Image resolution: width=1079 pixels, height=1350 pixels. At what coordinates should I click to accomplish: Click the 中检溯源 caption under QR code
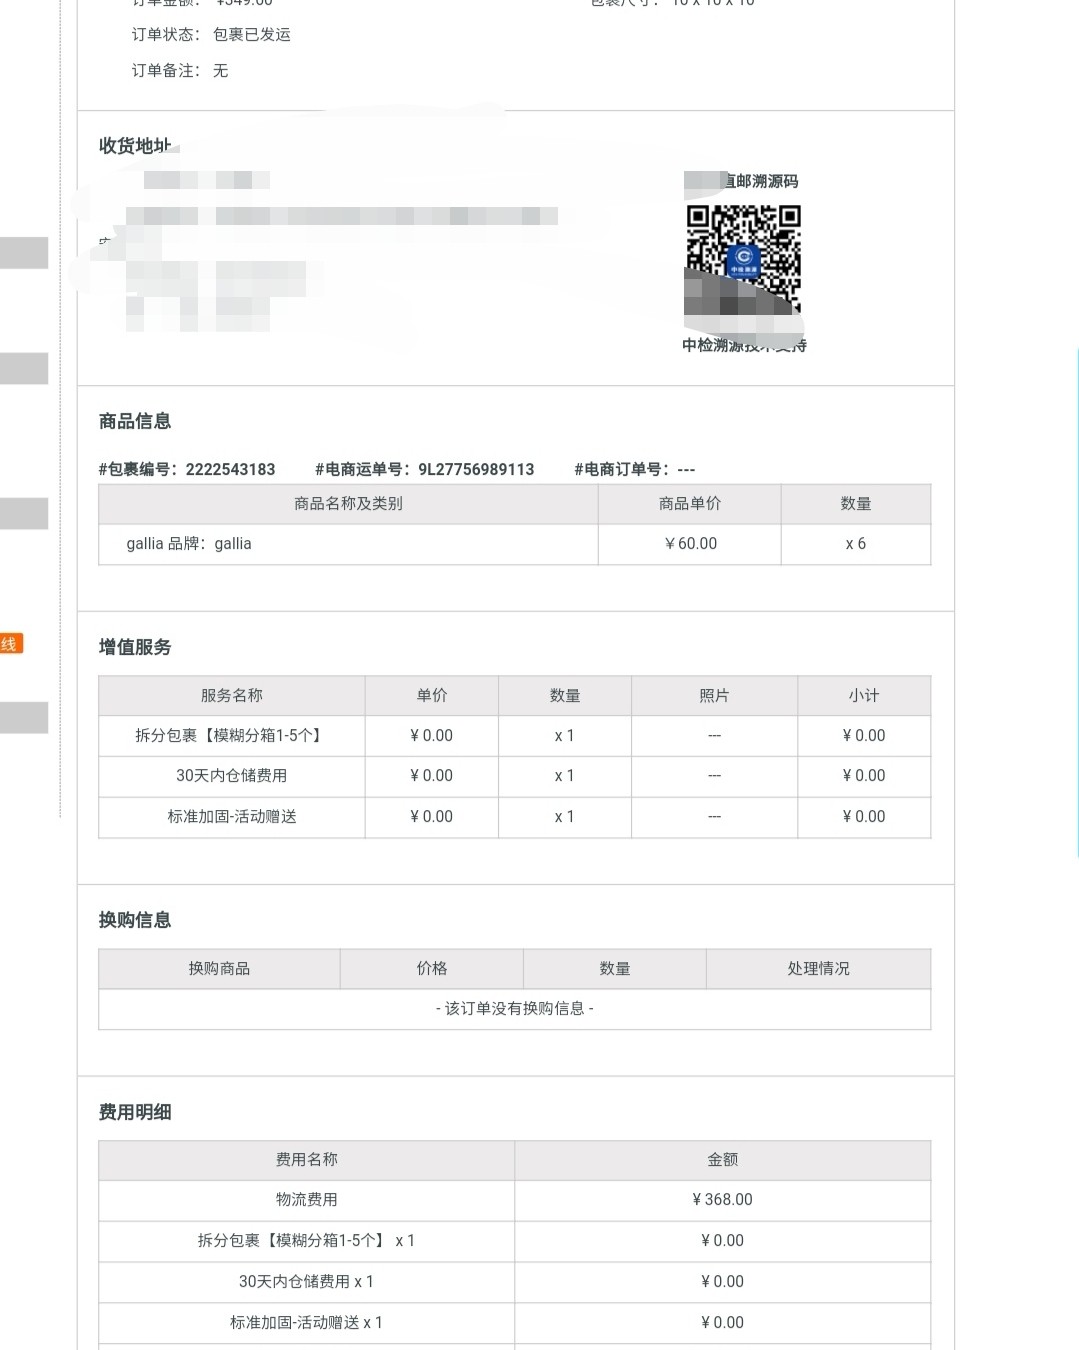click(x=744, y=346)
